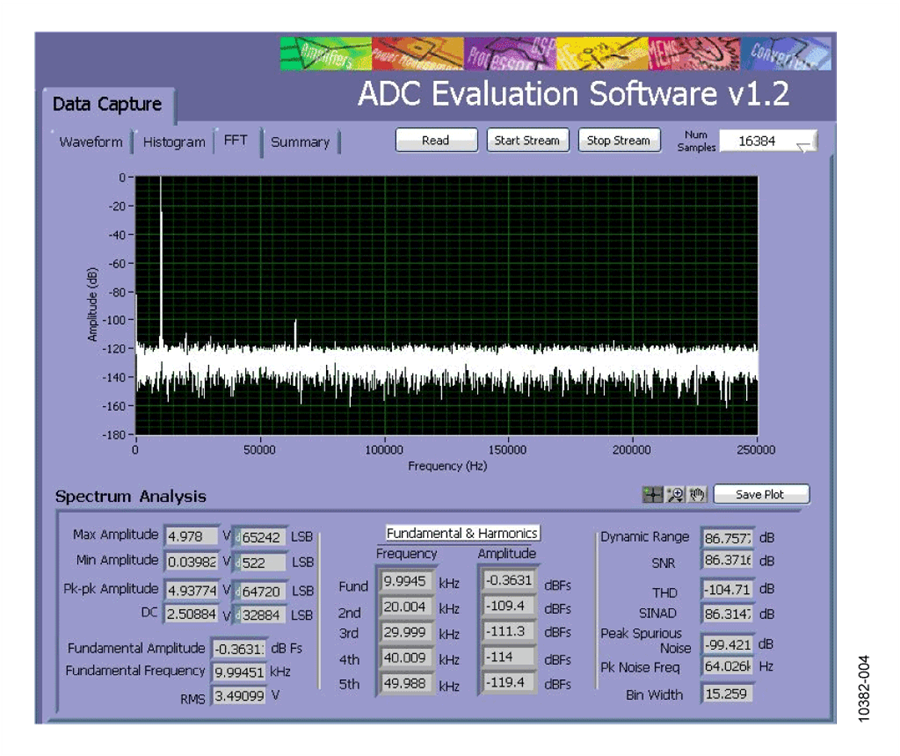Toggle Max Amplitude LSB radix indicator
Screen dimensions: 900x756
(x=237, y=538)
